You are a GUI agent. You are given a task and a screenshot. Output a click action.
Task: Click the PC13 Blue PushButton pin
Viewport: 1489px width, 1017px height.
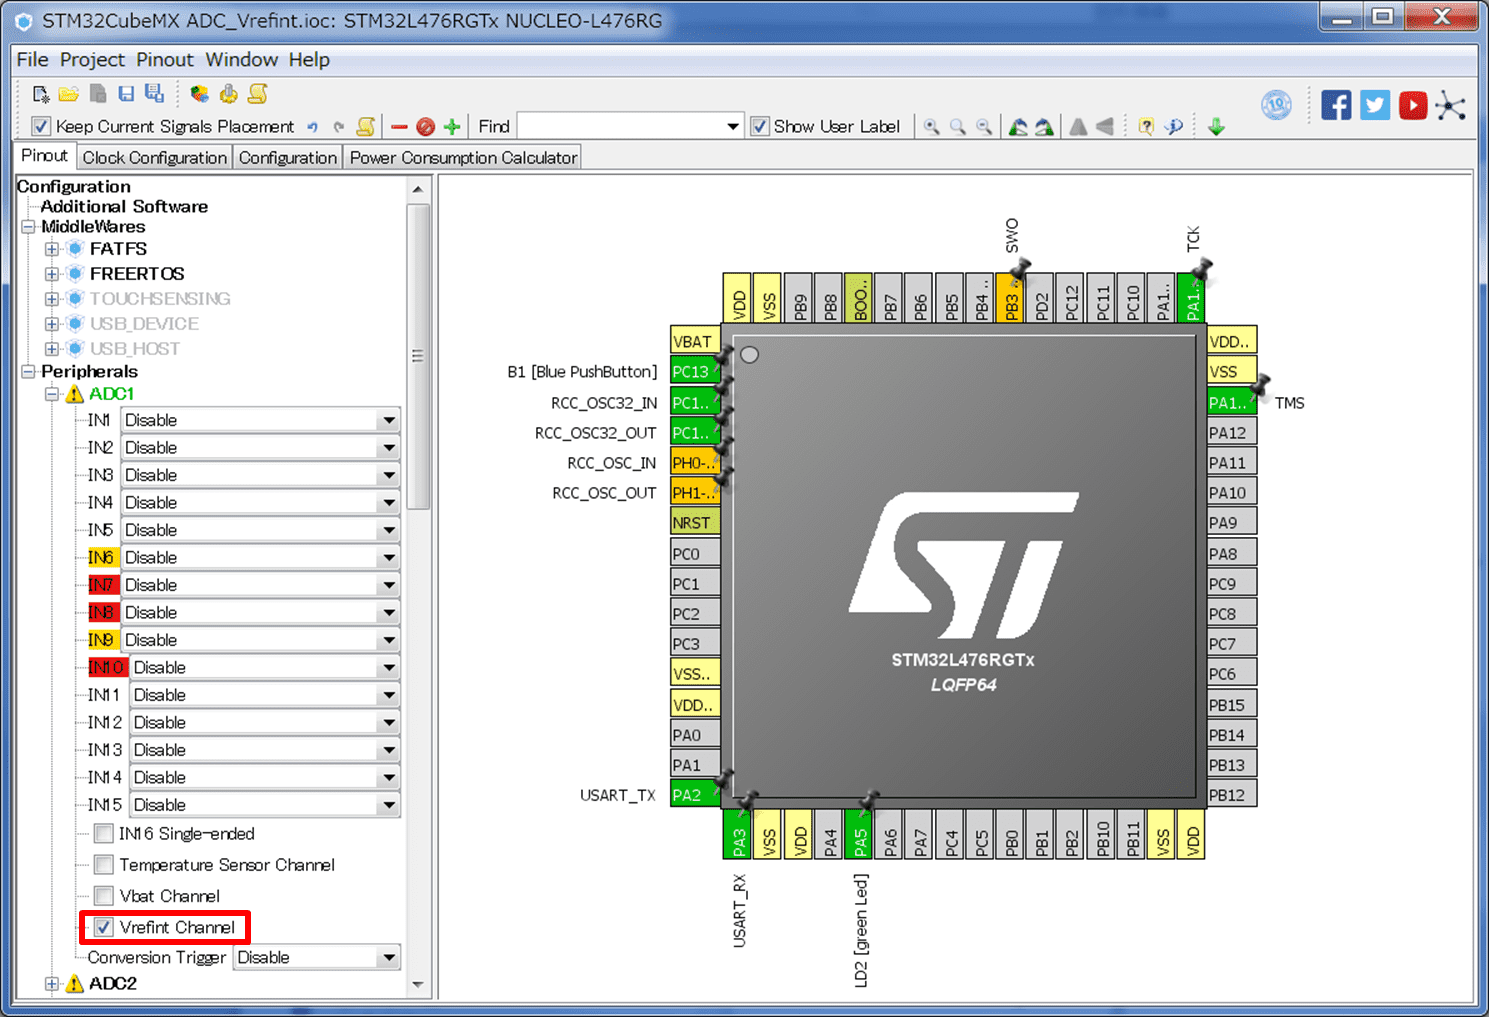pos(693,372)
